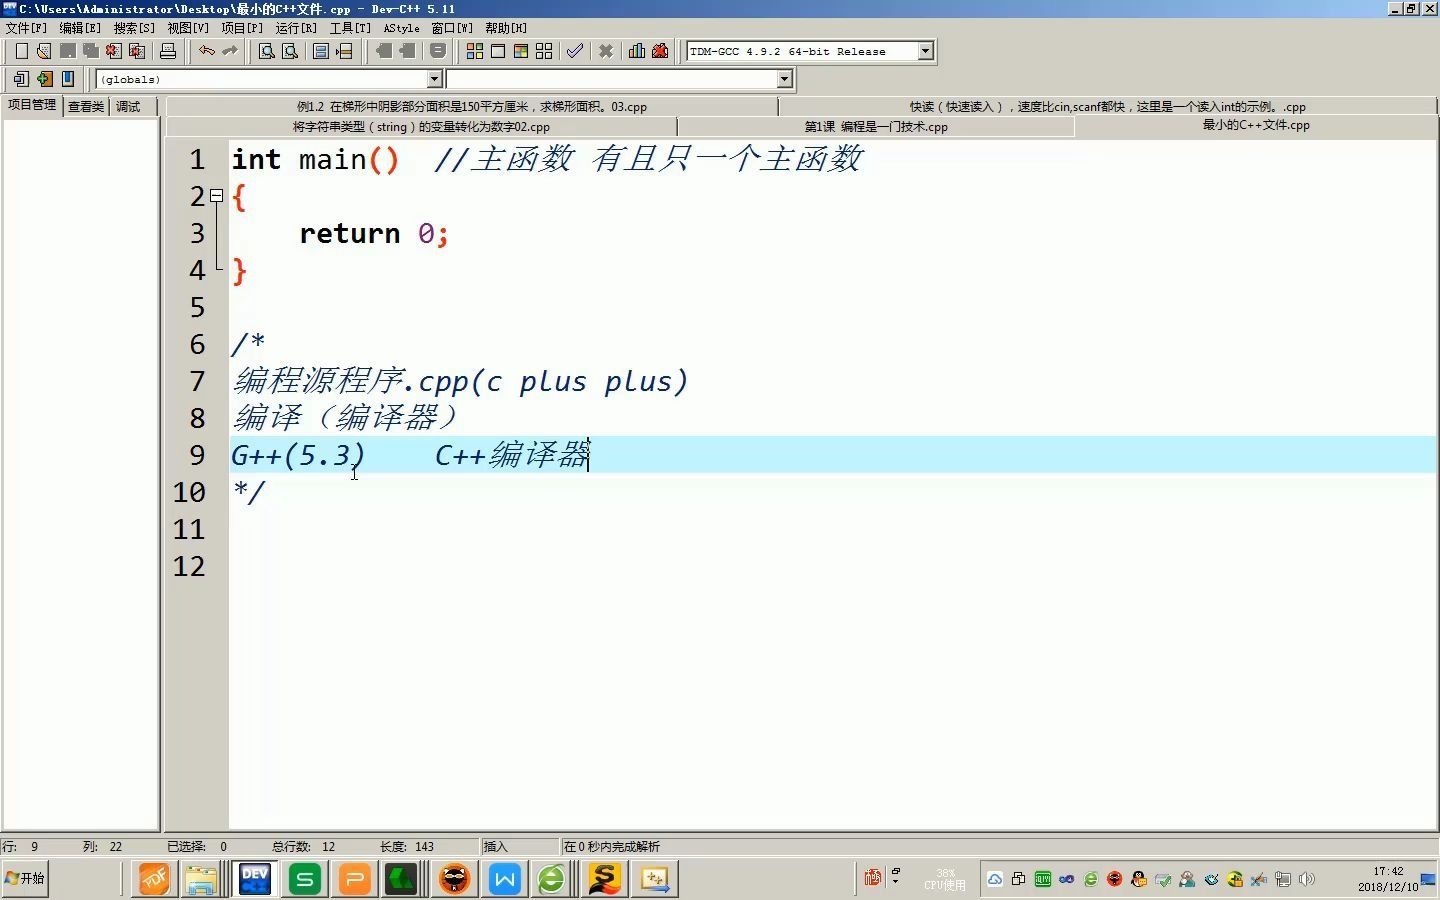Open the 工具[T] menu
Screen dimensions: 1440x900
click(350, 28)
